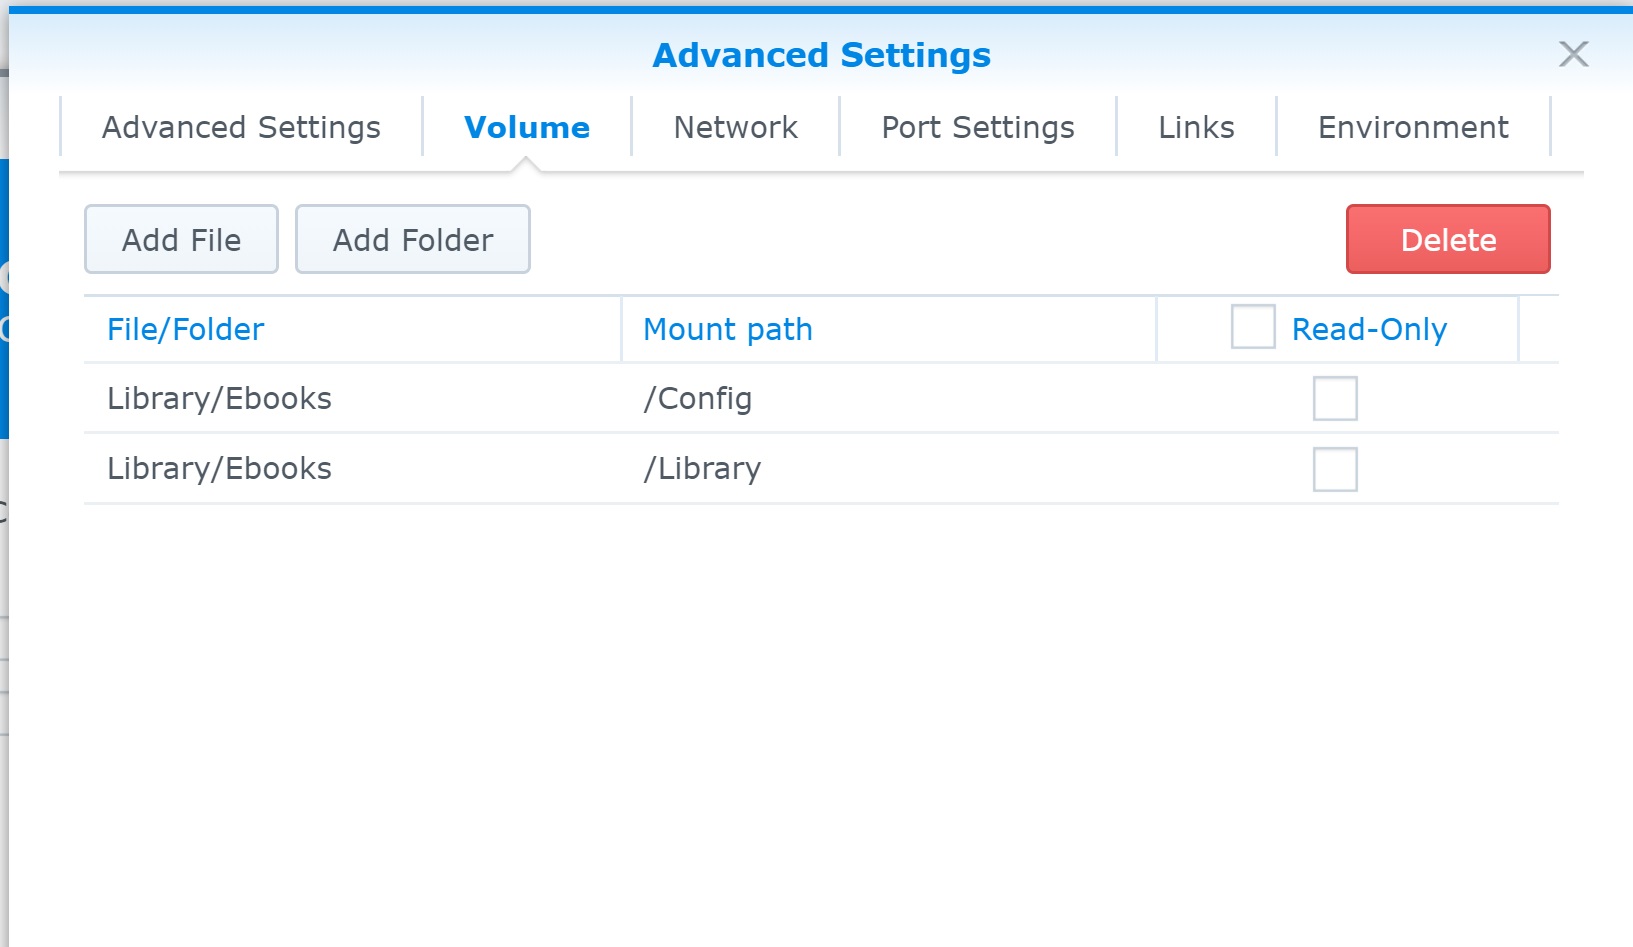Click the Add Folder button
Screen dimensions: 1633x947
tap(413, 240)
